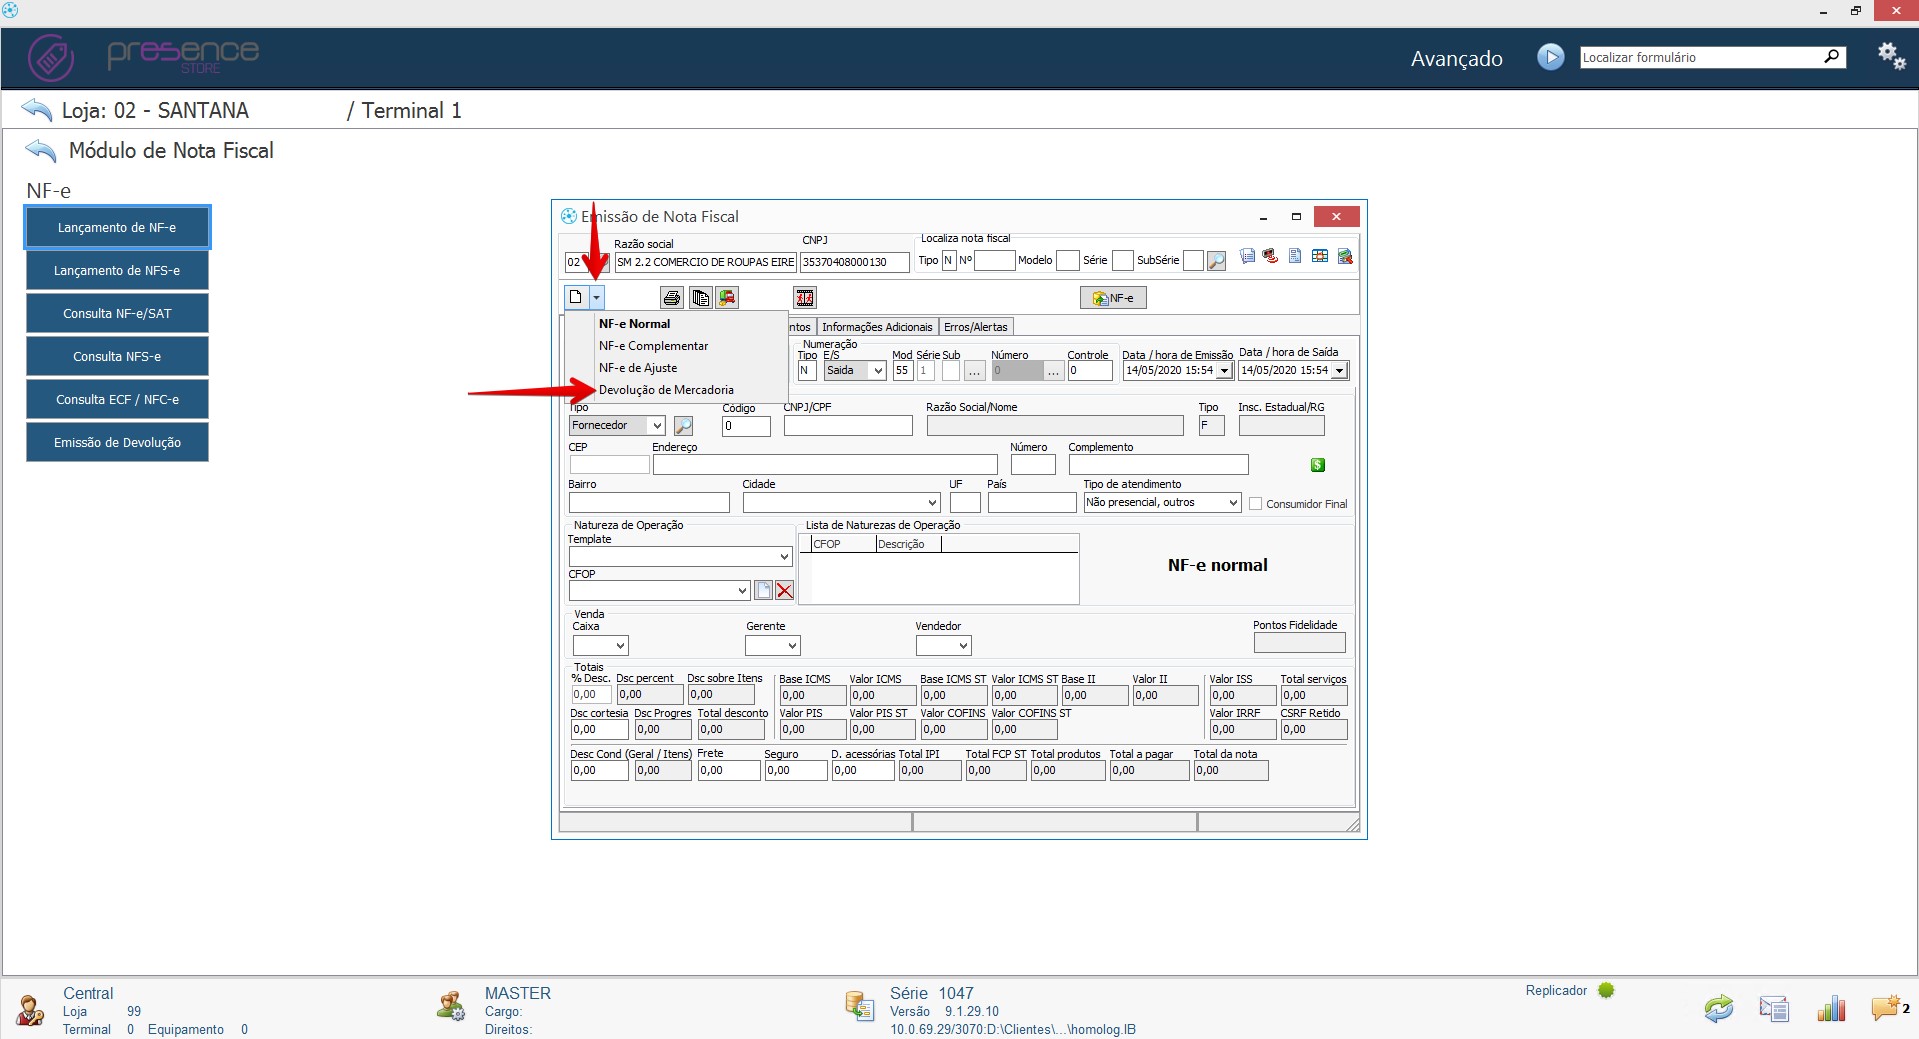
Task: Click the green dollar icon
Action: pyautogui.click(x=1318, y=465)
